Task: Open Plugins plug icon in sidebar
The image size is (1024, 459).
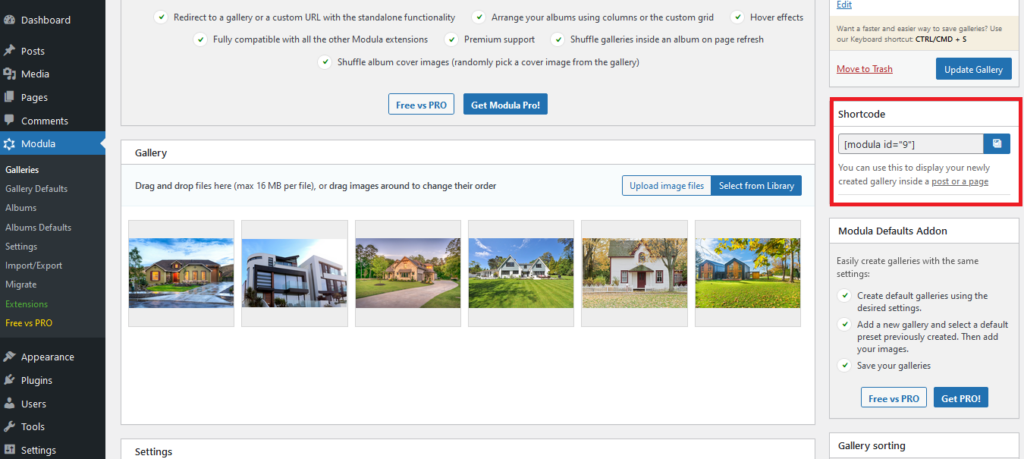Action: coord(10,380)
